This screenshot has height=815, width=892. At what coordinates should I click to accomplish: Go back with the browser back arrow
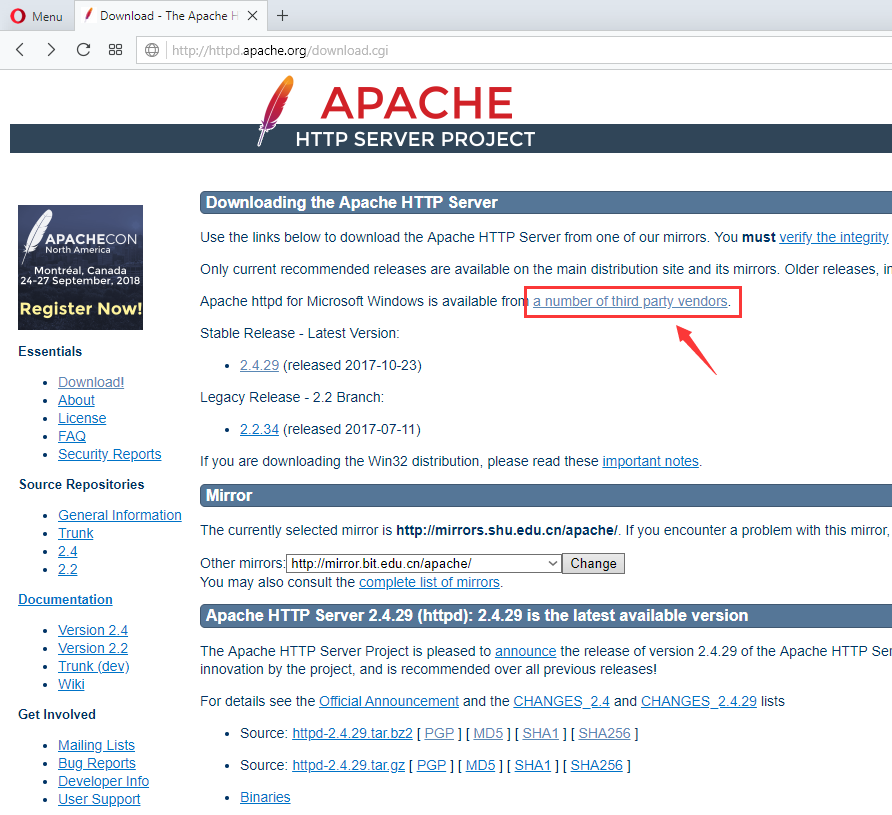pyautogui.click(x=20, y=50)
